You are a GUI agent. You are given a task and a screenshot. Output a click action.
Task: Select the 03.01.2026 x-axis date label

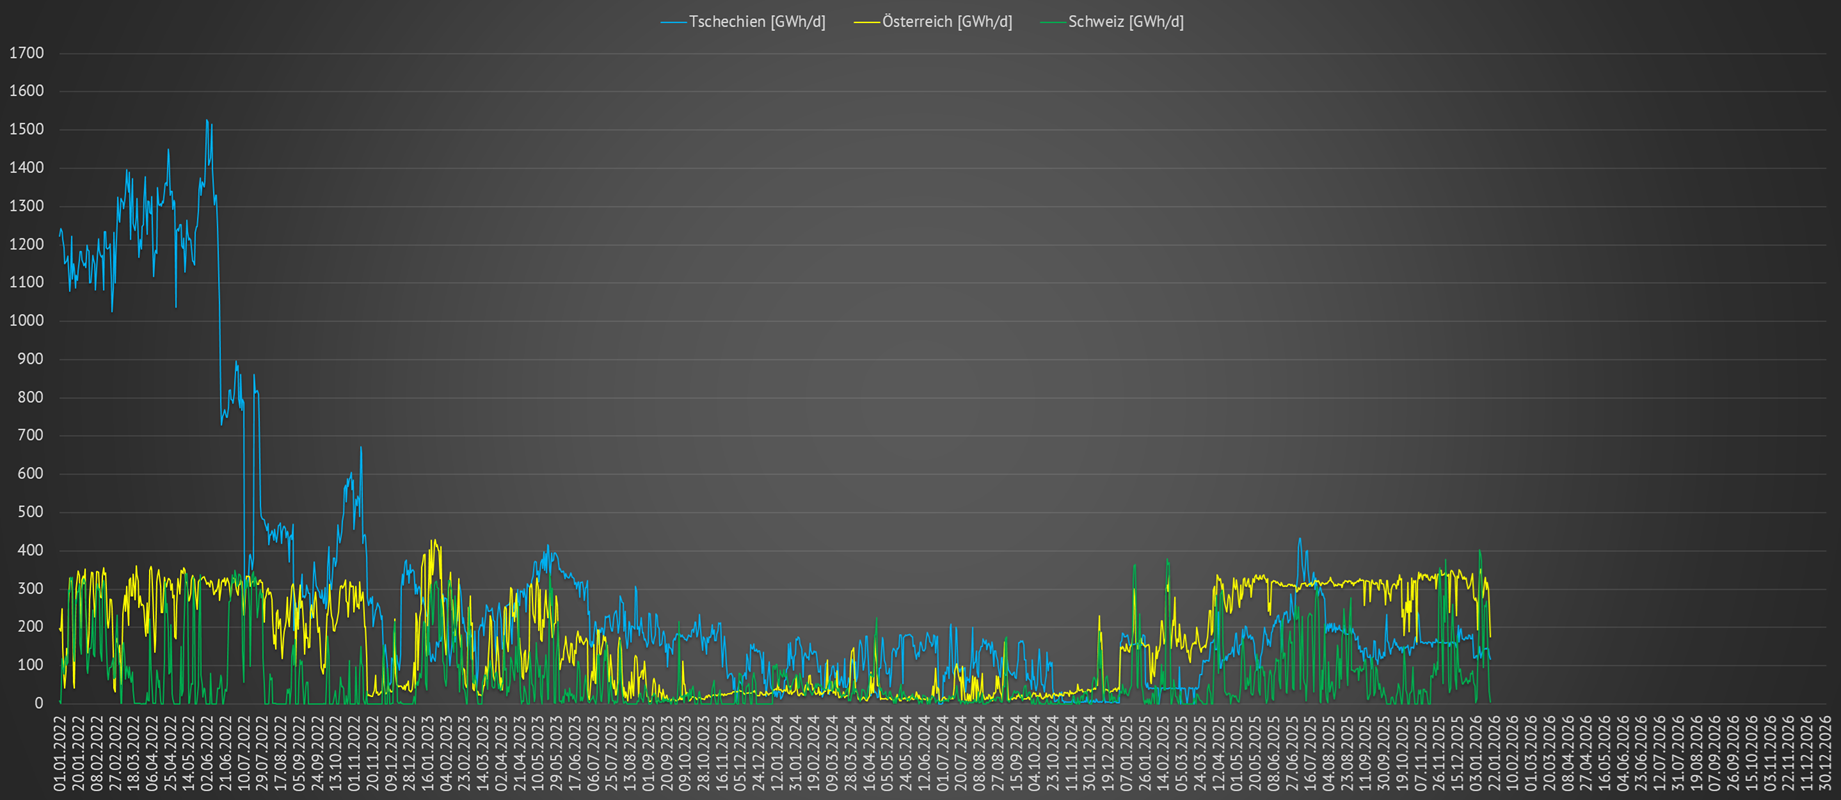point(1475,752)
